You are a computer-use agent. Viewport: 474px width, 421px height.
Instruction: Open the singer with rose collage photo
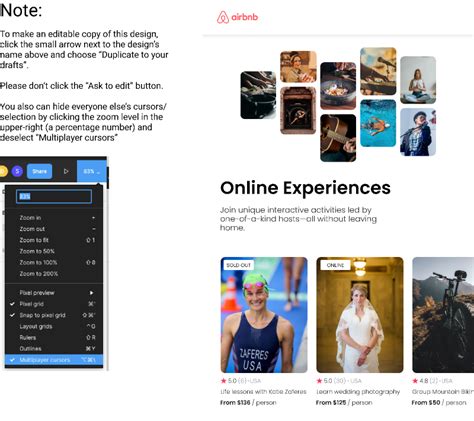point(418,132)
